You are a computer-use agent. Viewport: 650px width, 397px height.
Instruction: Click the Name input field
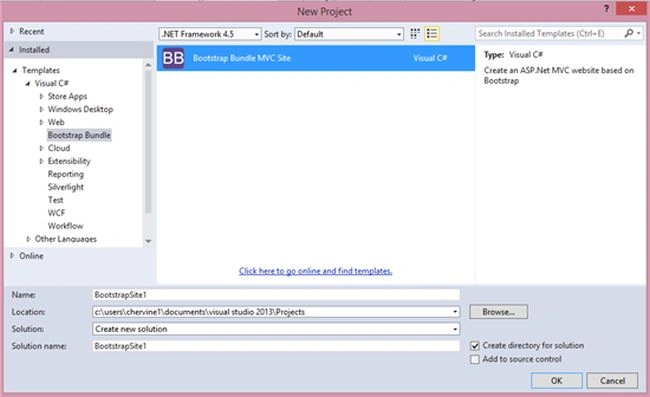(276, 295)
